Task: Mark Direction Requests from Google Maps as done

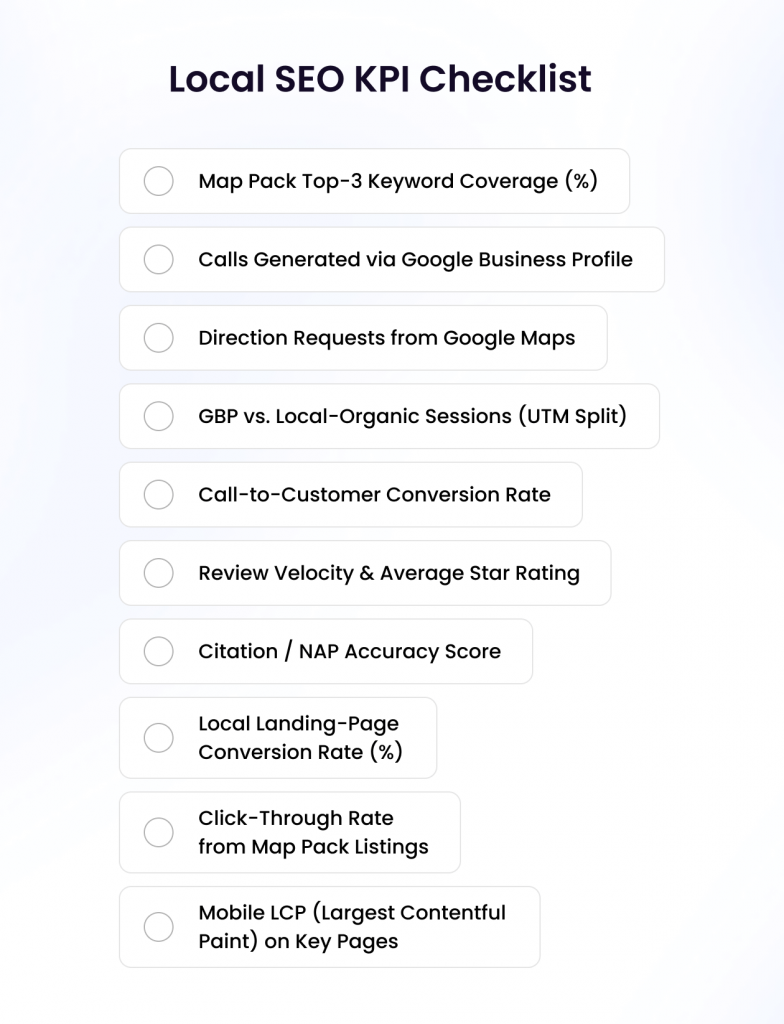Action: click(159, 338)
